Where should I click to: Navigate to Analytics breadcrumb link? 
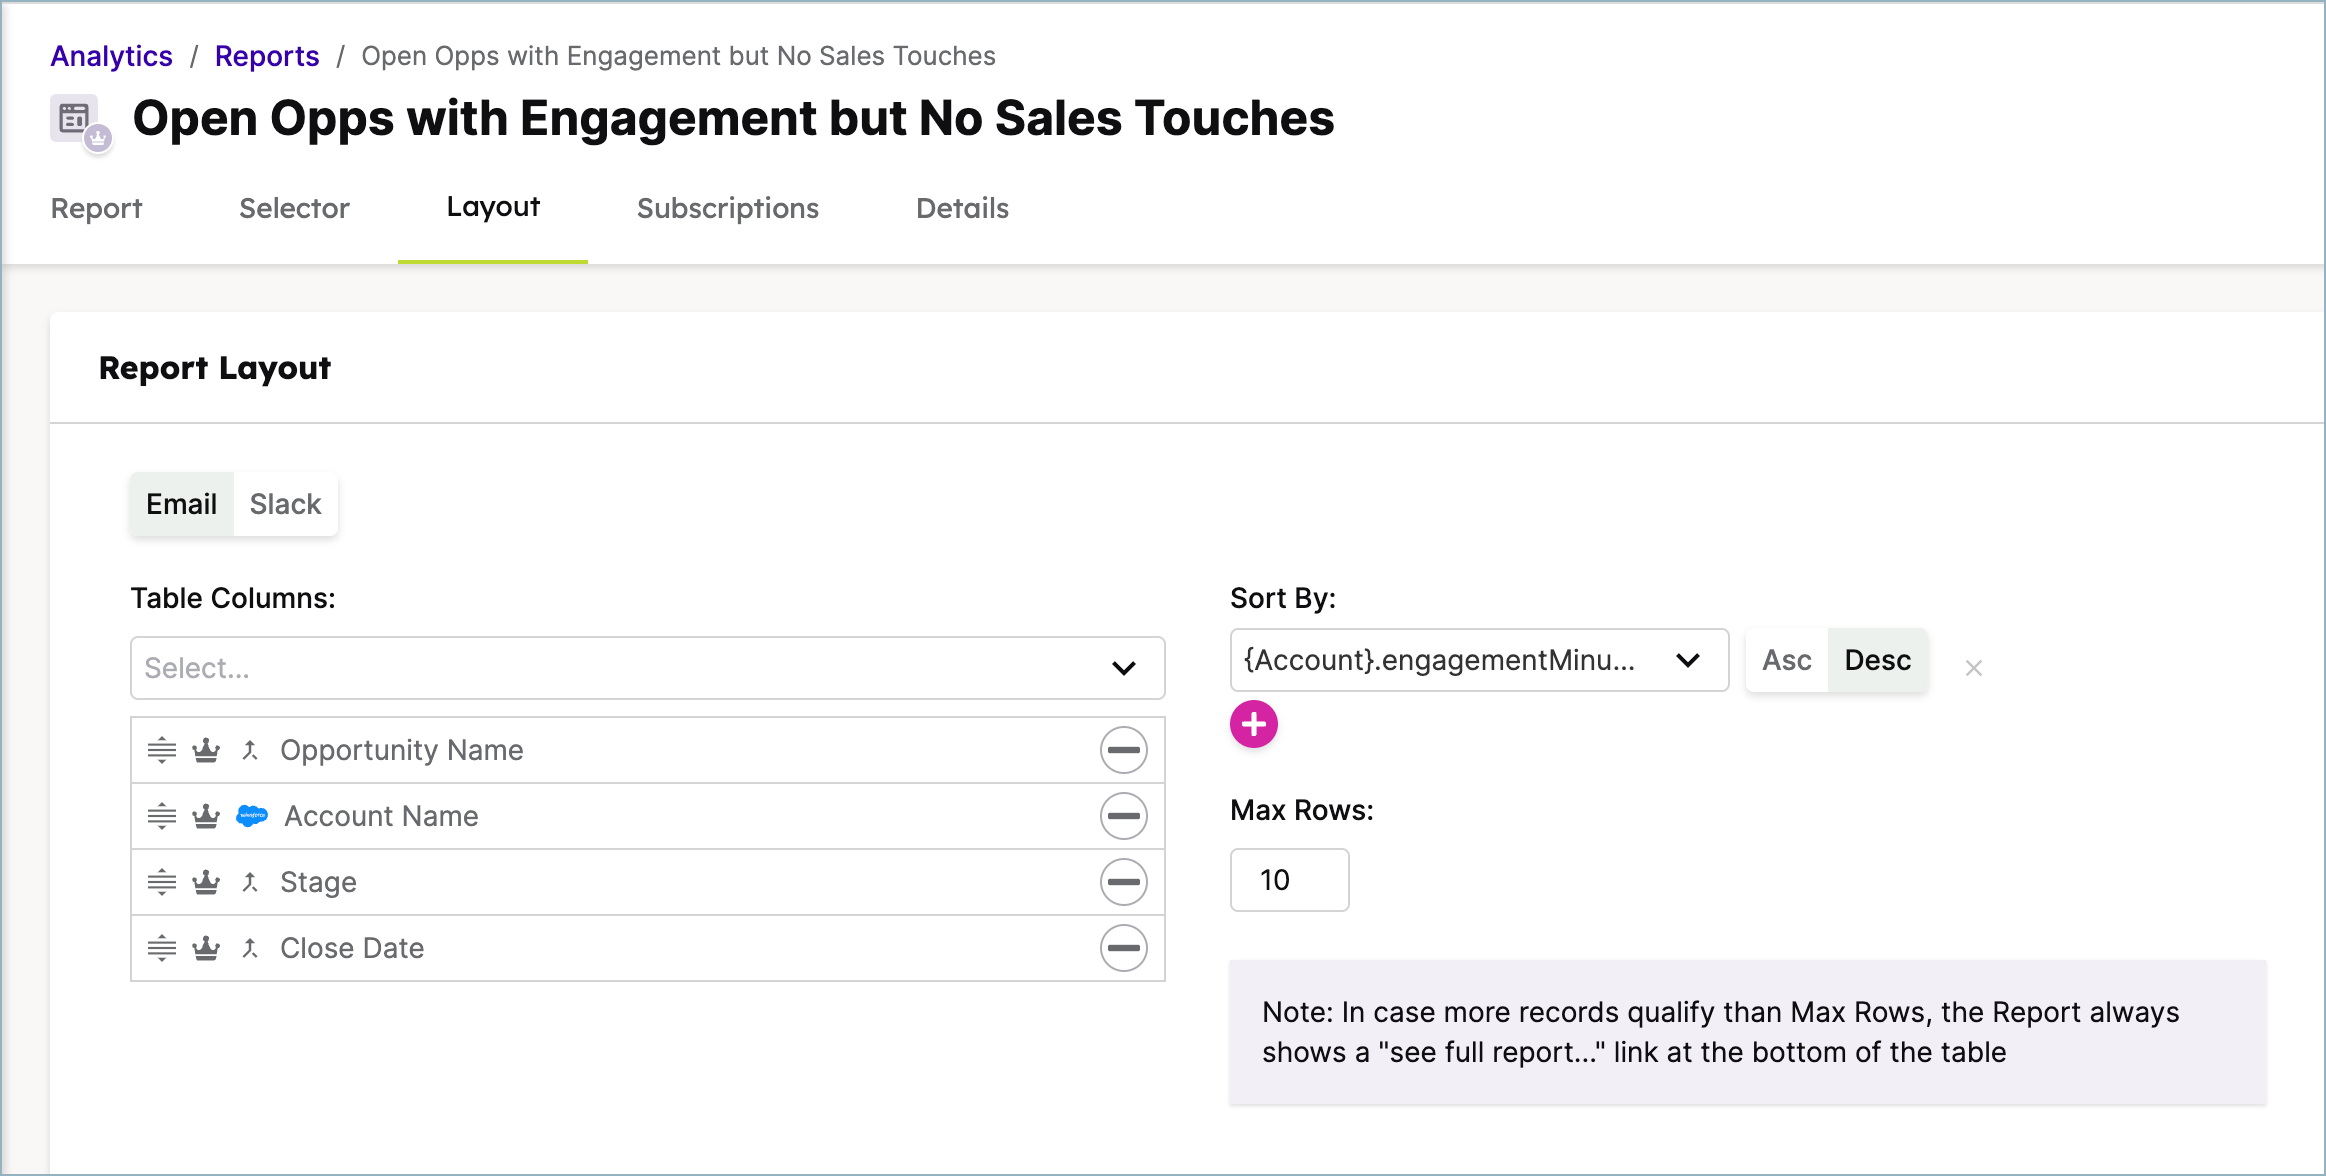click(112, 56)
